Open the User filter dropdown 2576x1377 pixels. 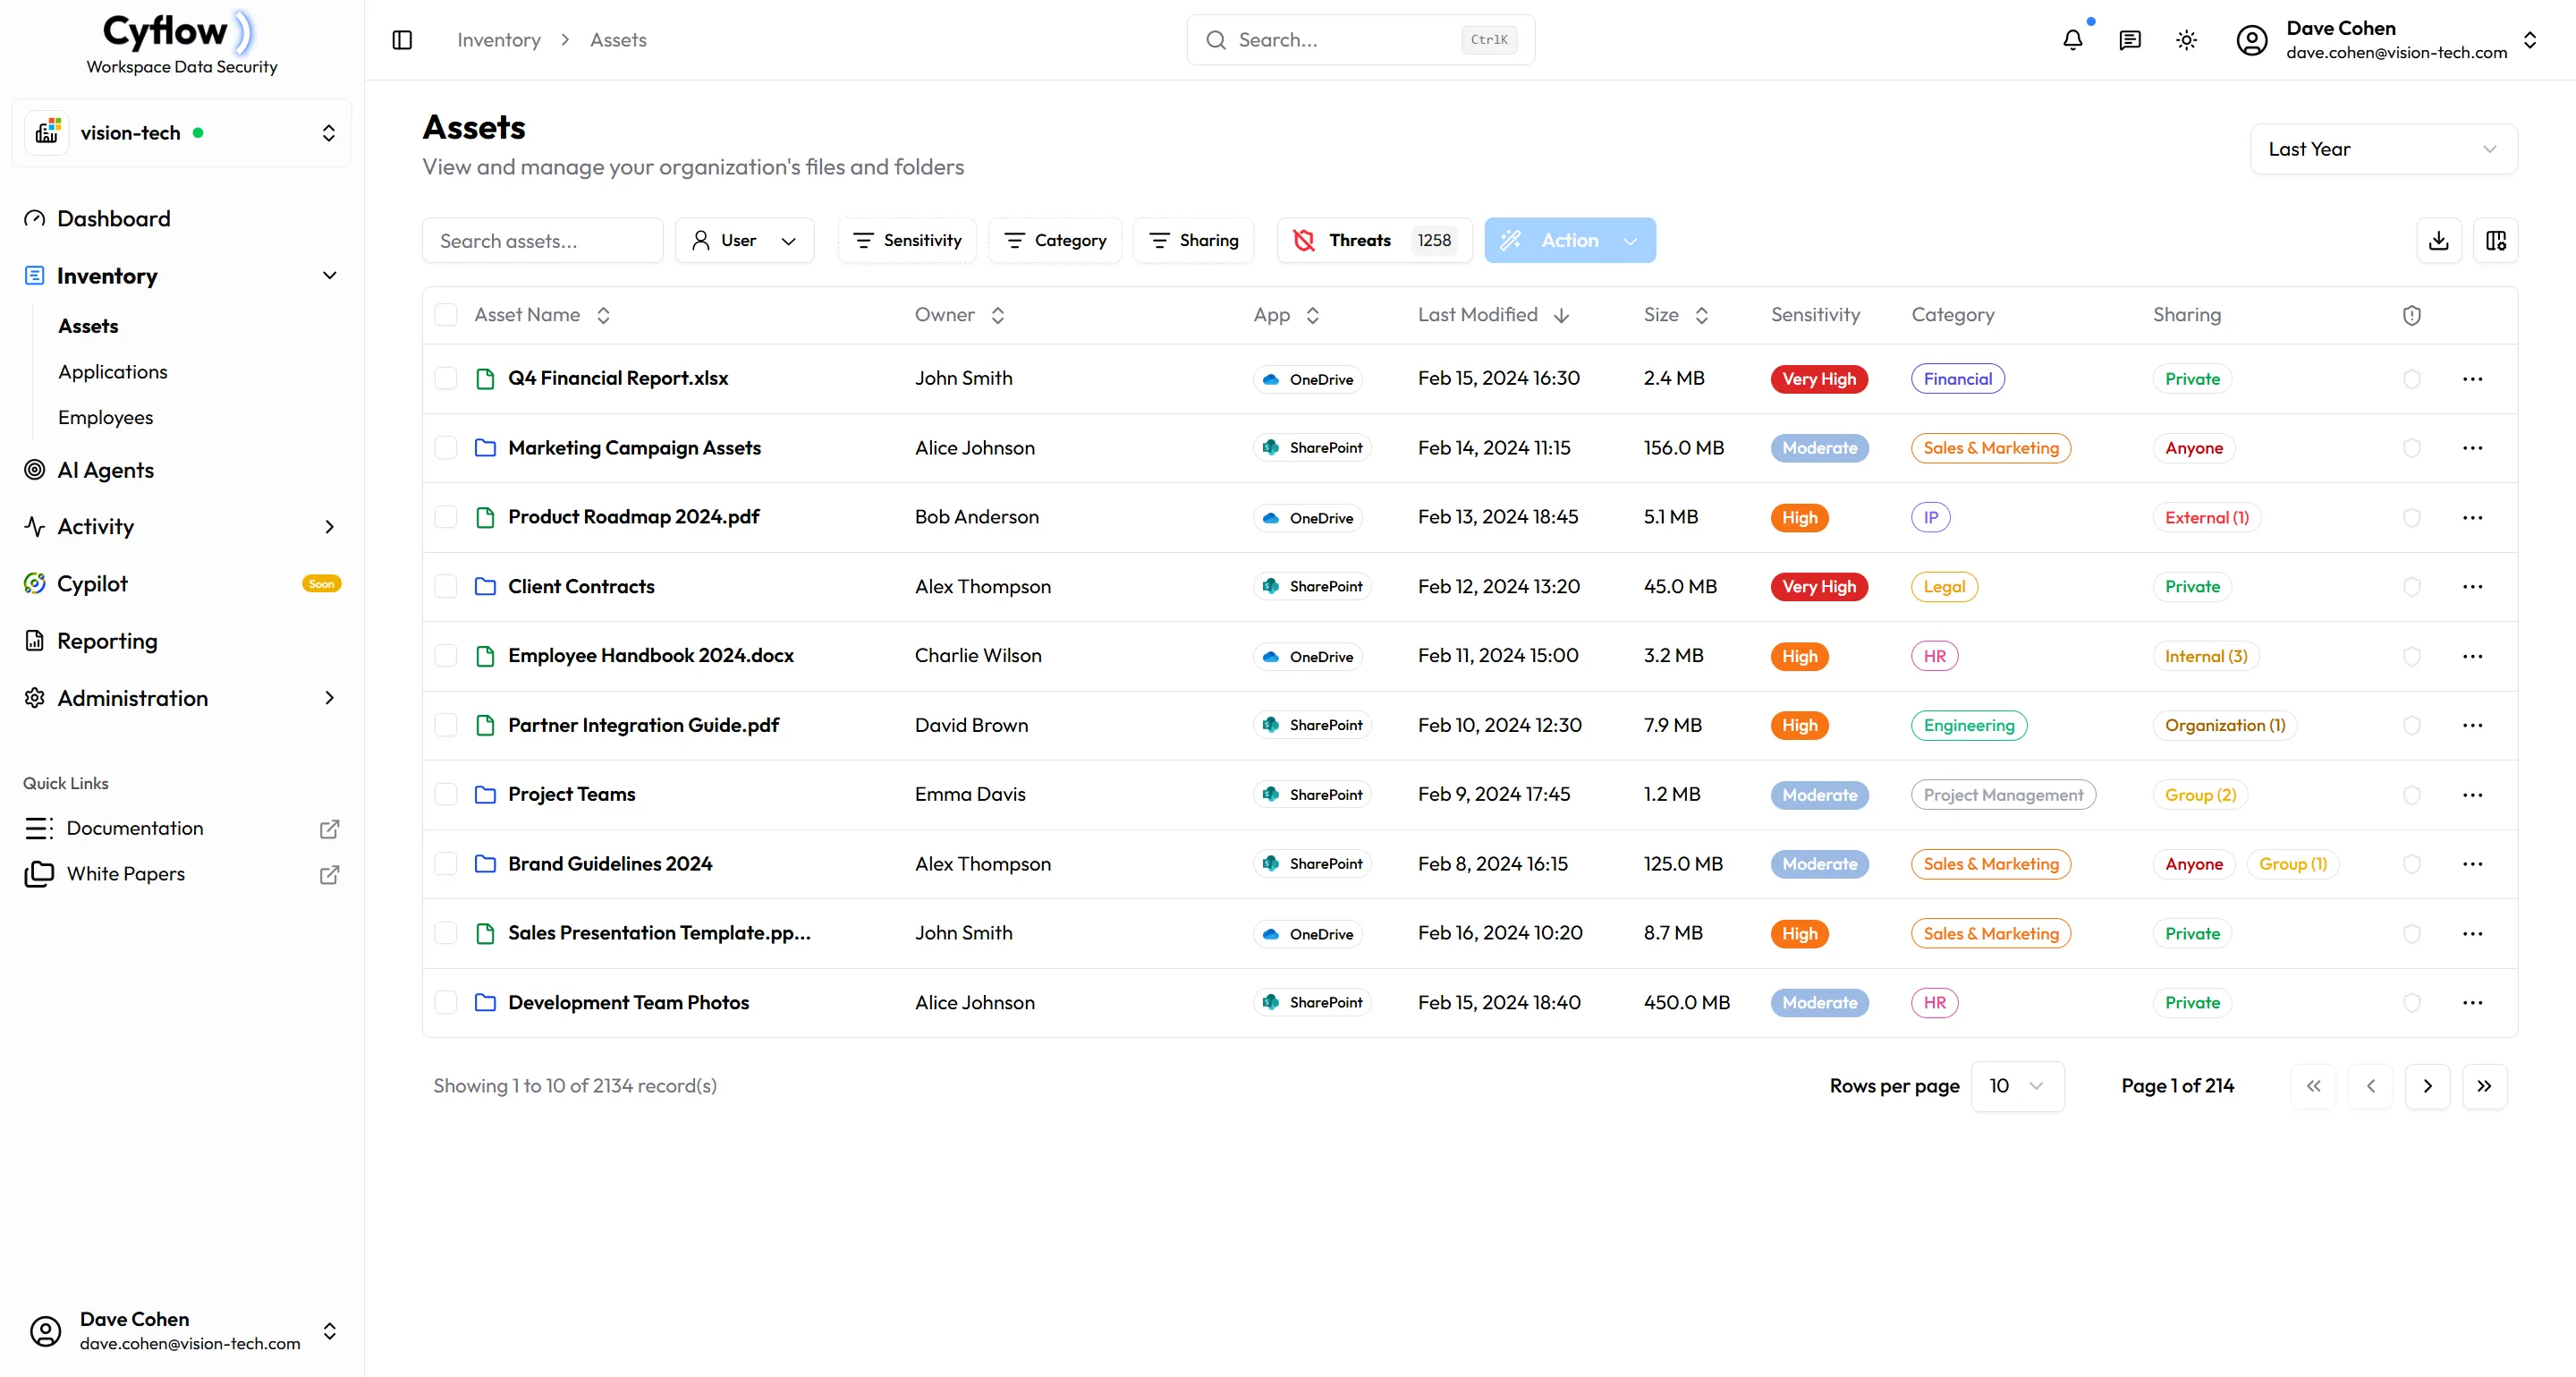point(744,240)
